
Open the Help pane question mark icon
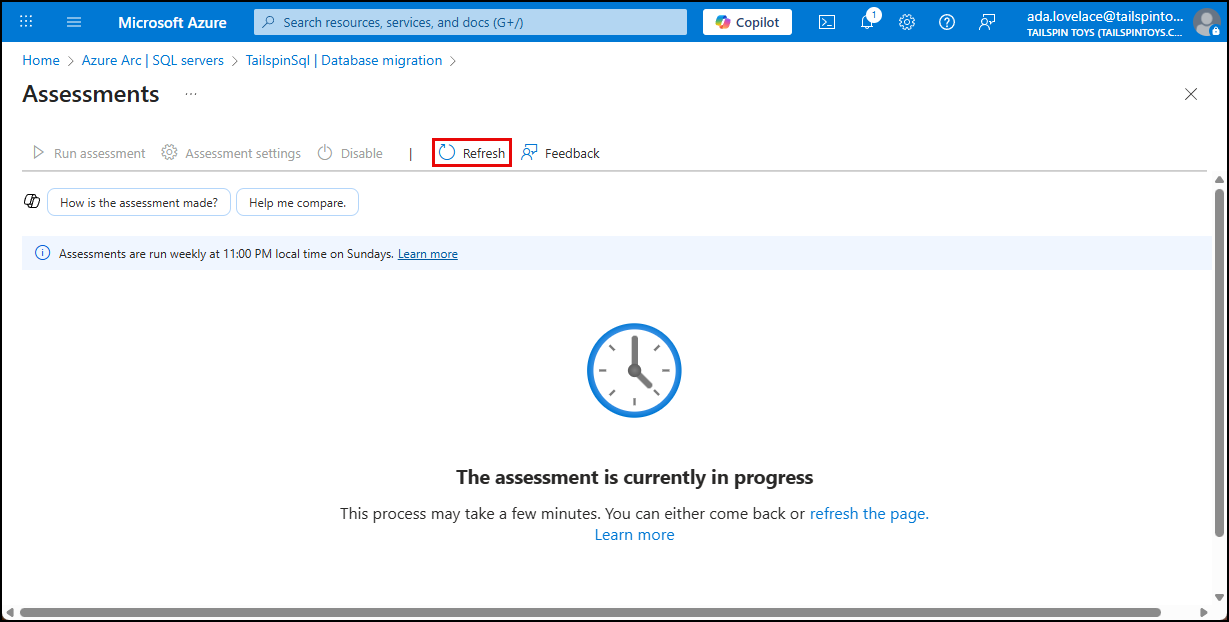coord(946,21)
